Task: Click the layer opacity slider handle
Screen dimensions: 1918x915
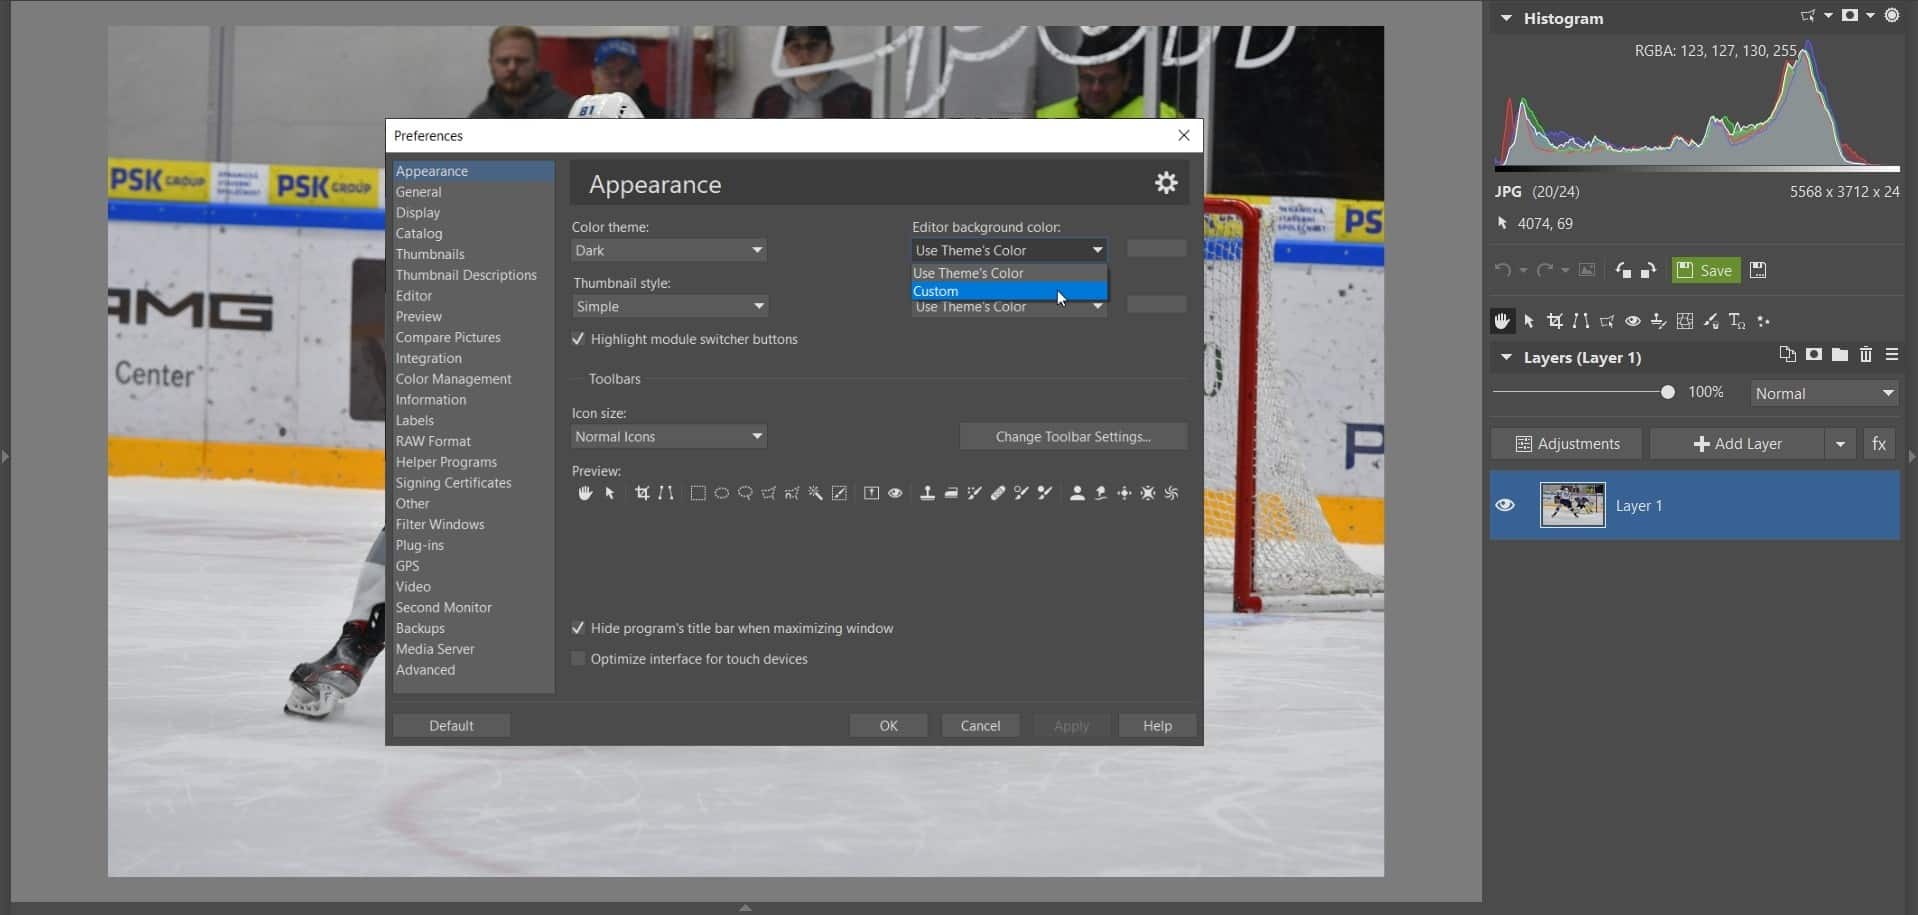Action: click(1667, 393)
